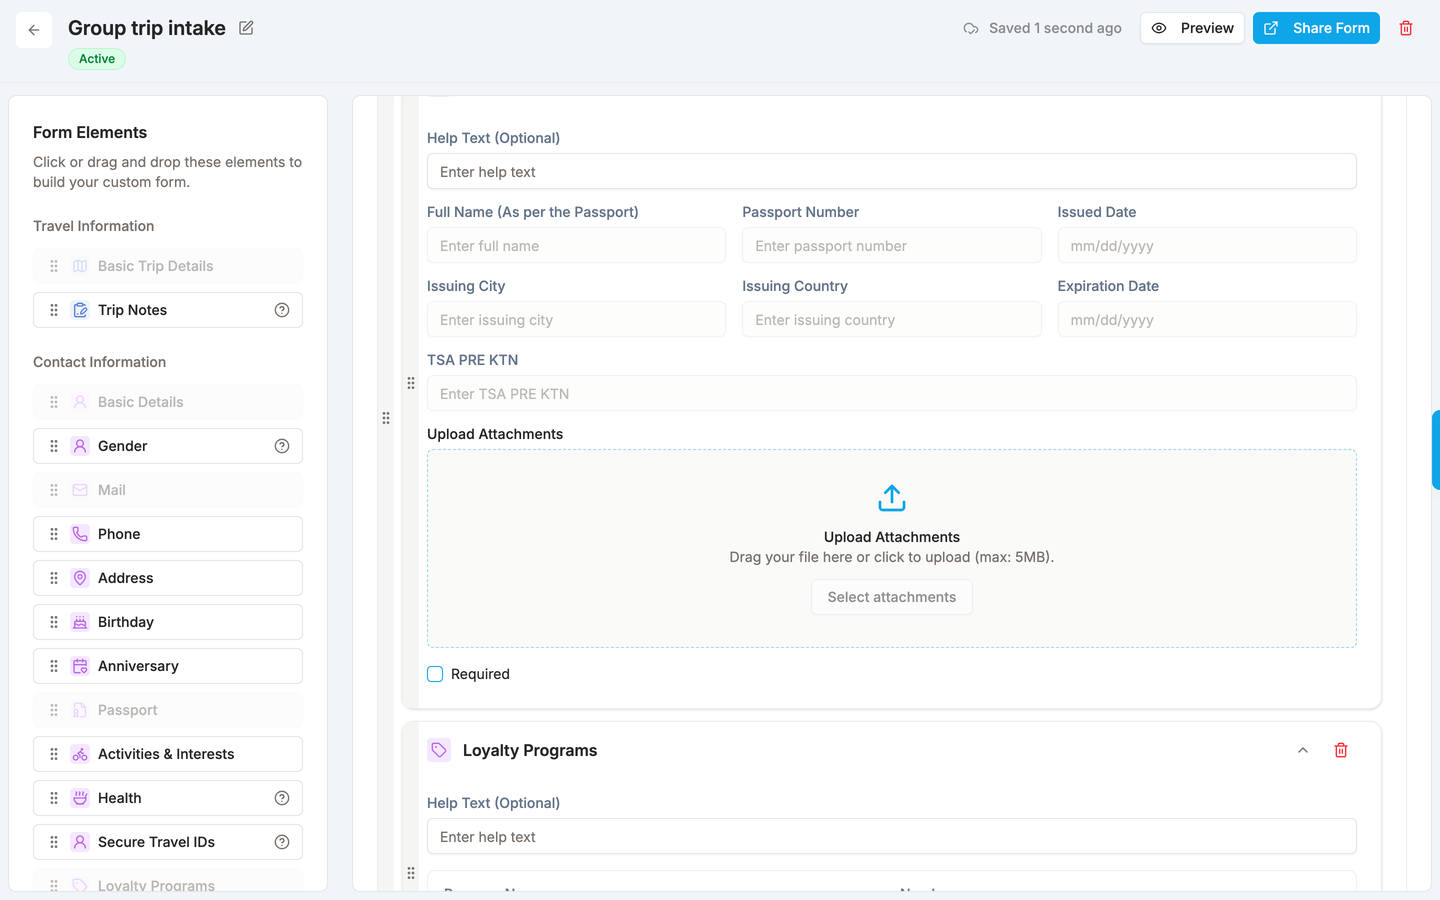Click the TSA PRE KTN input field

[892, 393]
